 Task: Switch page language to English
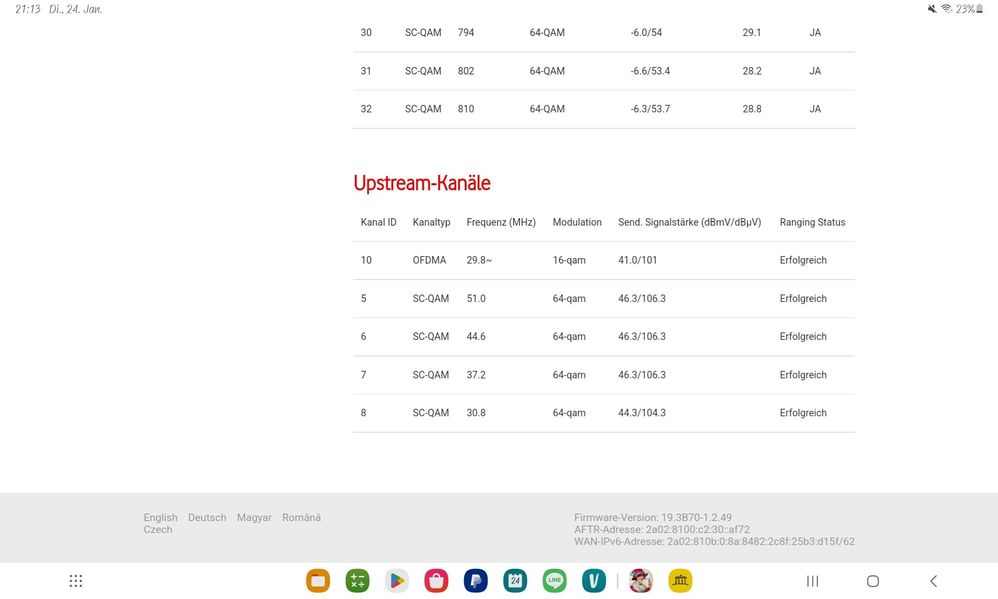click(x=160, y=518)
